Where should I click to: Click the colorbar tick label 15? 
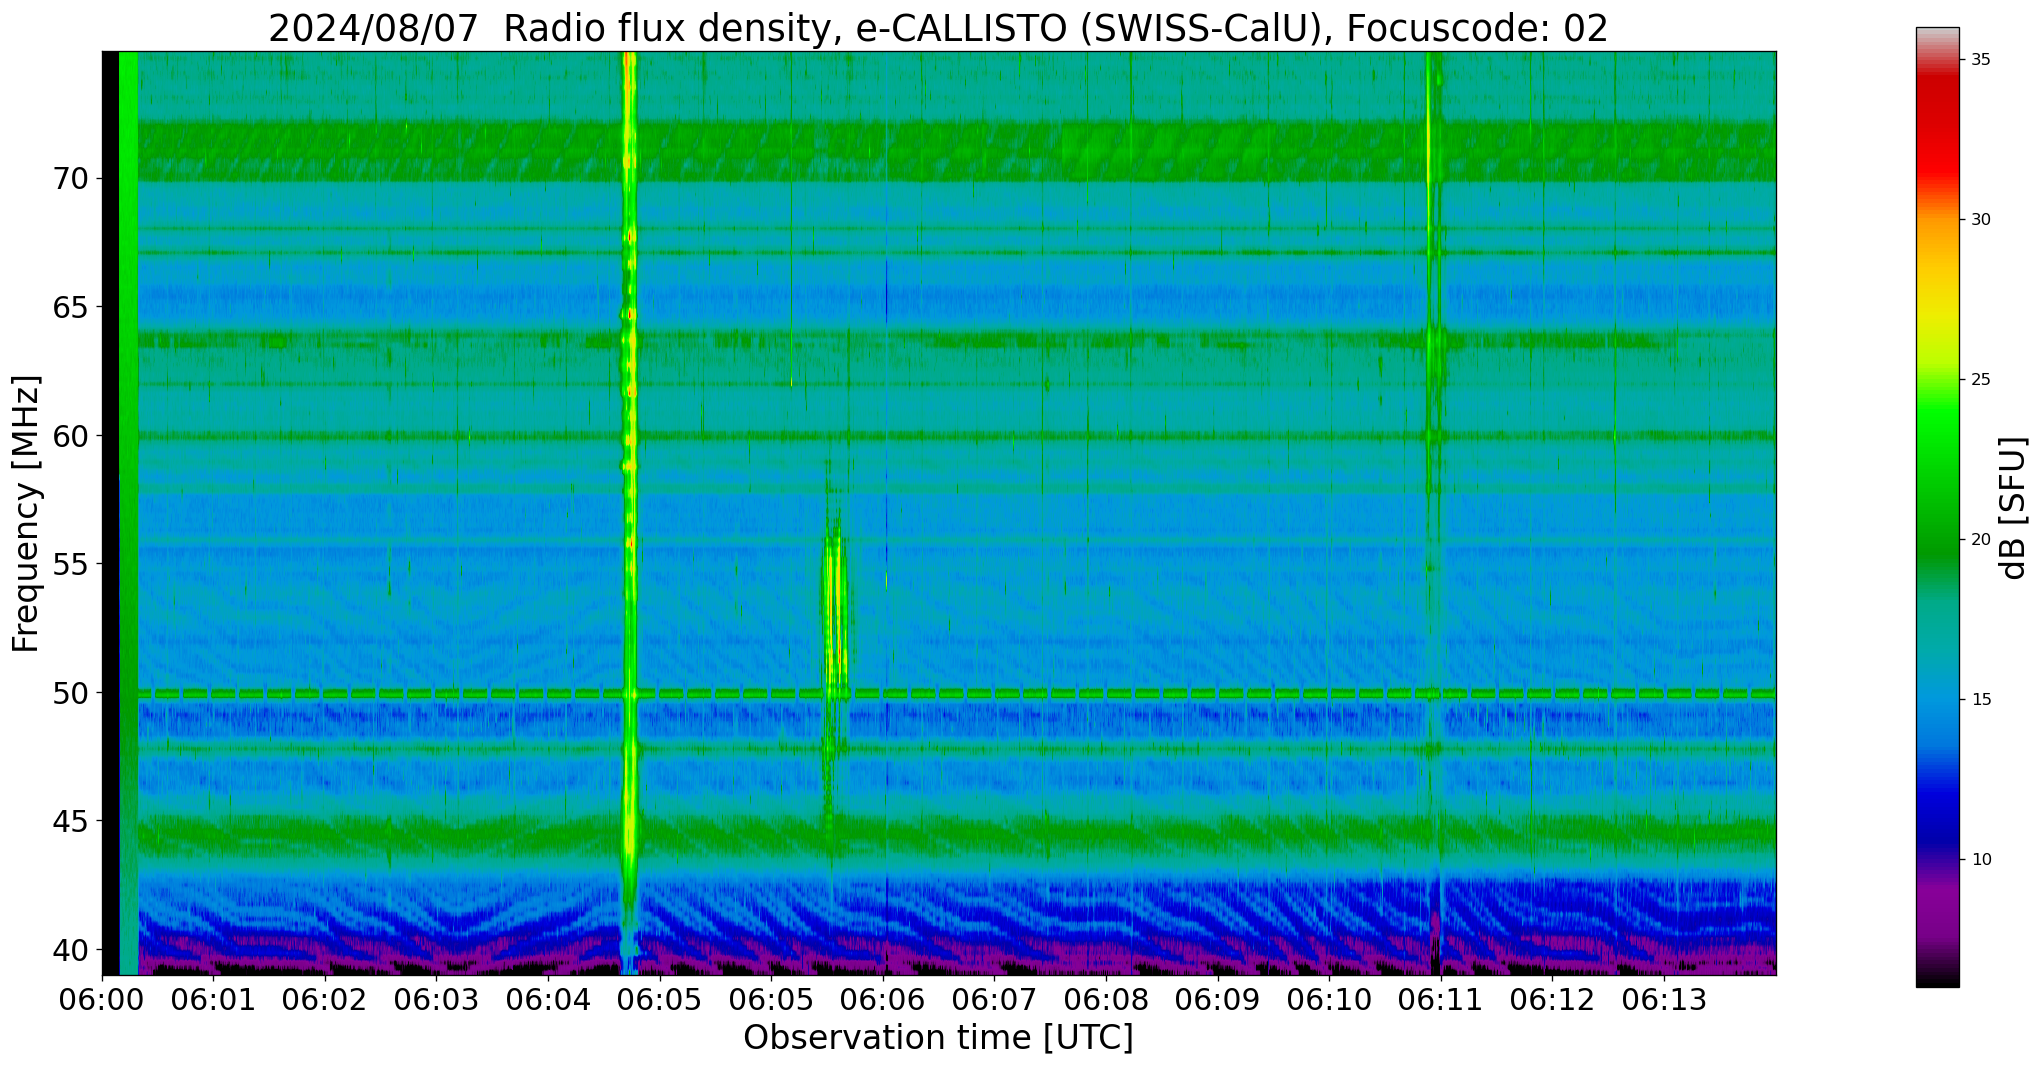[x=1979, y=699]
